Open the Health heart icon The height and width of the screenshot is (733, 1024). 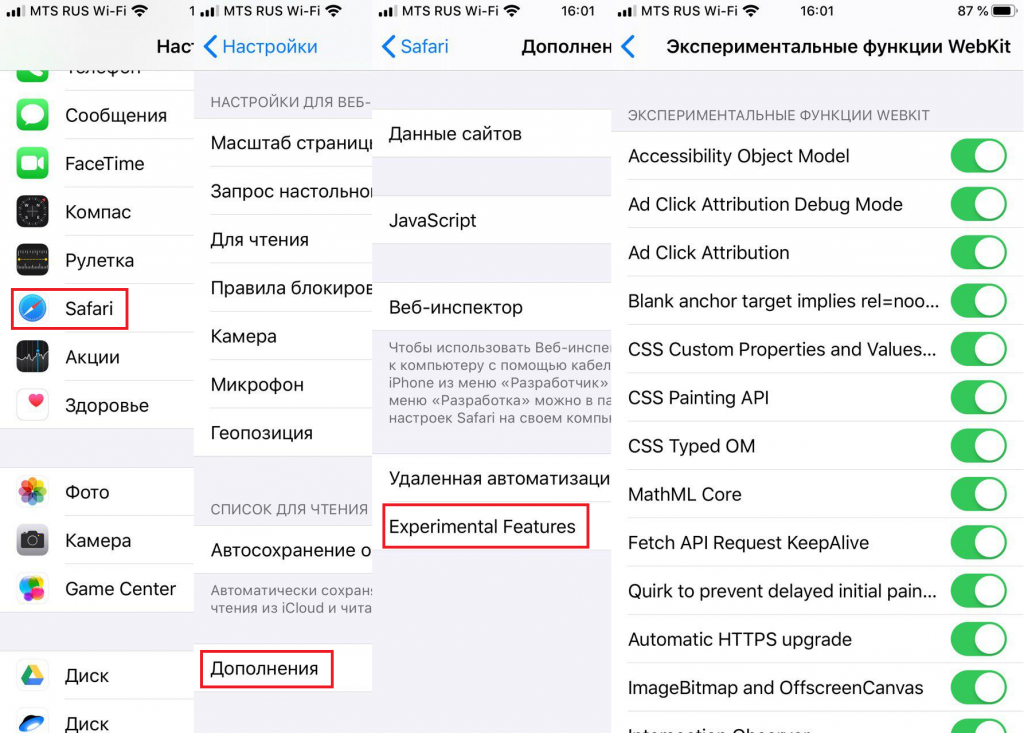[33, 405]
